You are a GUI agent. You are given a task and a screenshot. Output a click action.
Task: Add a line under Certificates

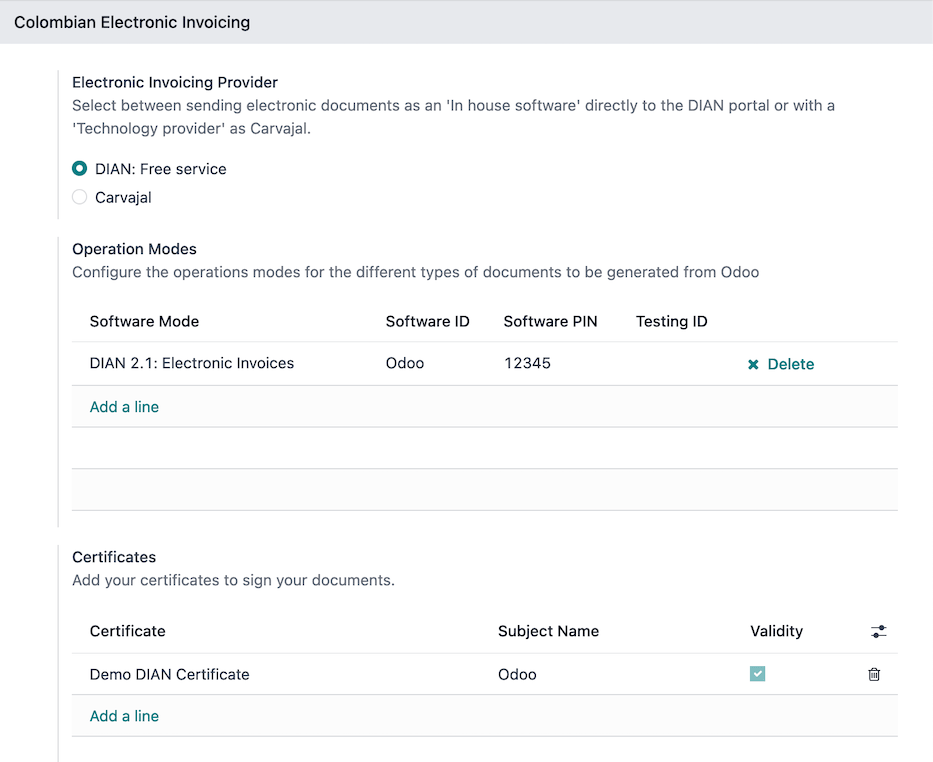(123, 716)
